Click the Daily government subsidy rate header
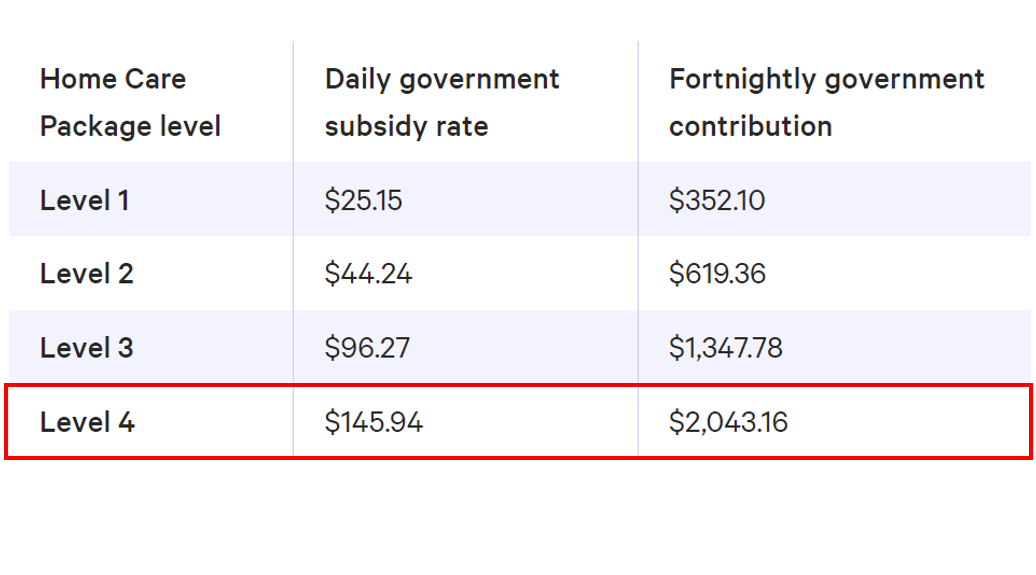 pyautogui.click(x=442, y=102)
